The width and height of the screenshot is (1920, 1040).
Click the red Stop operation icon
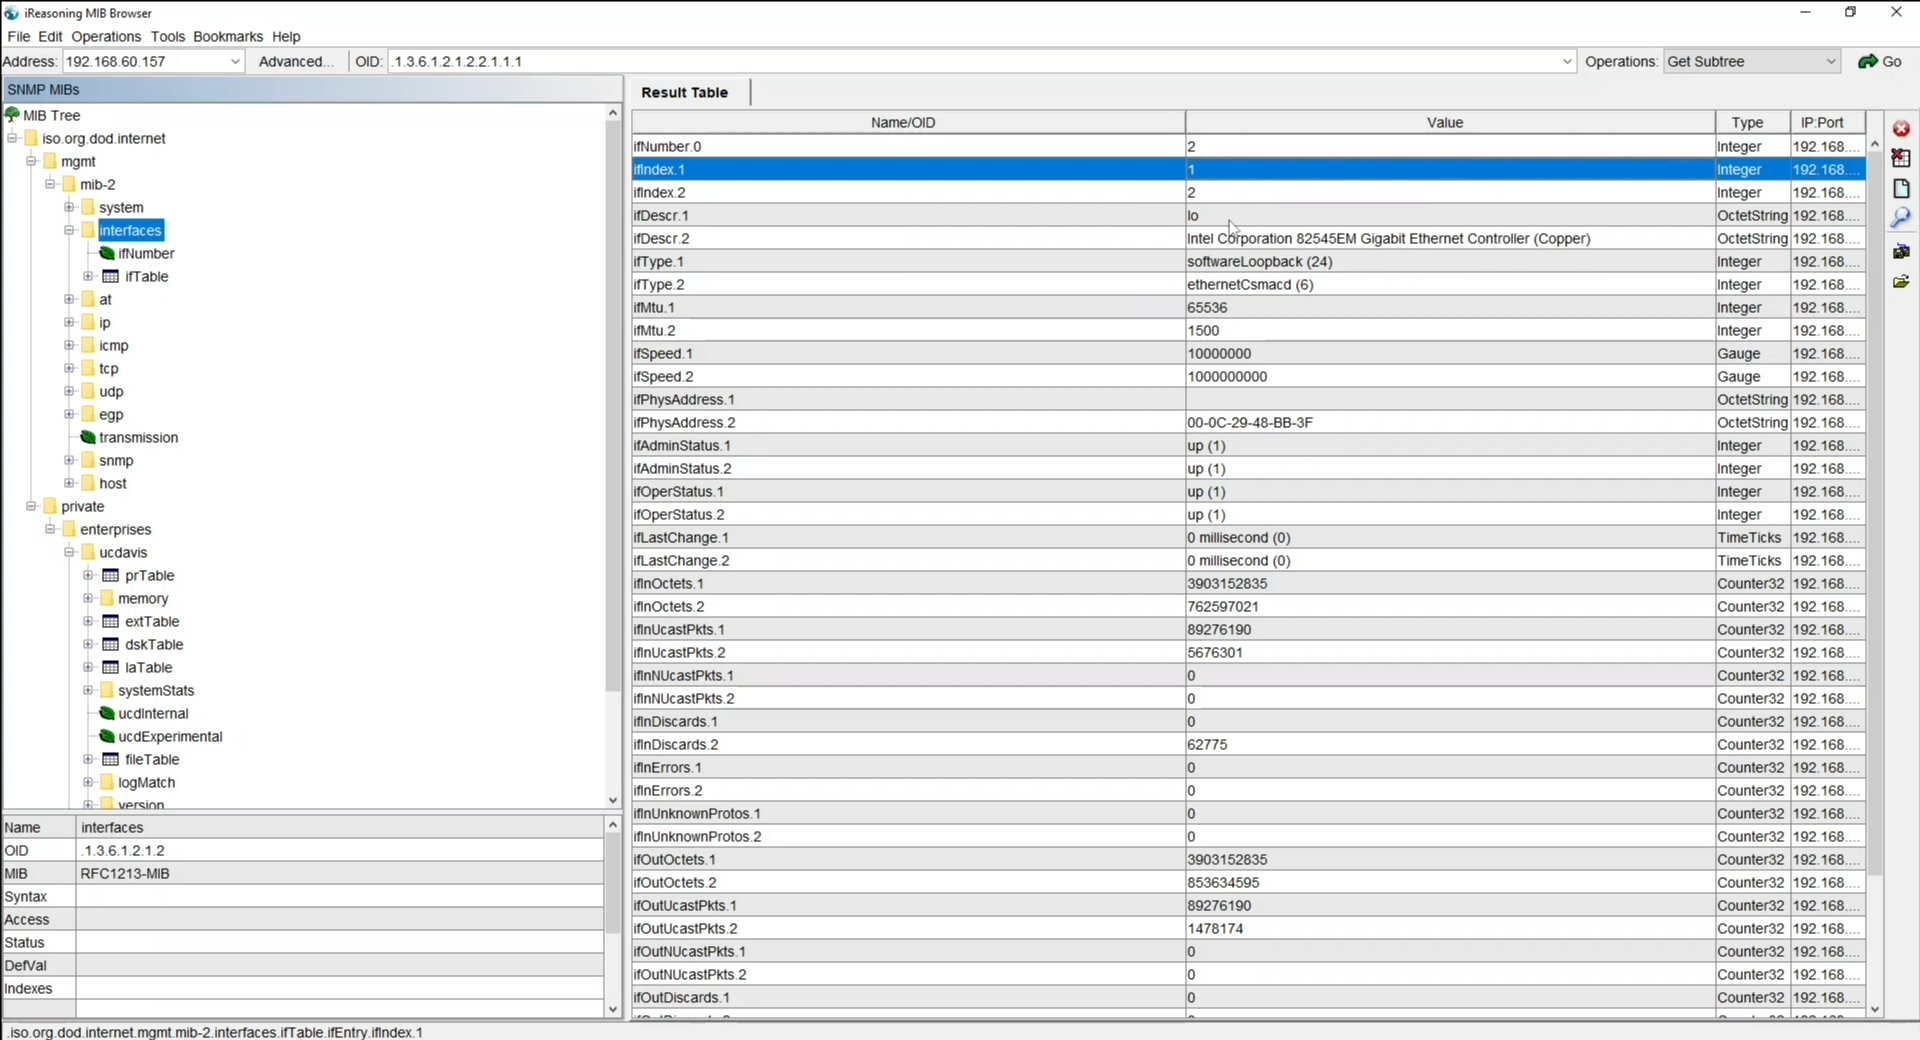[x=1901, y=129]
